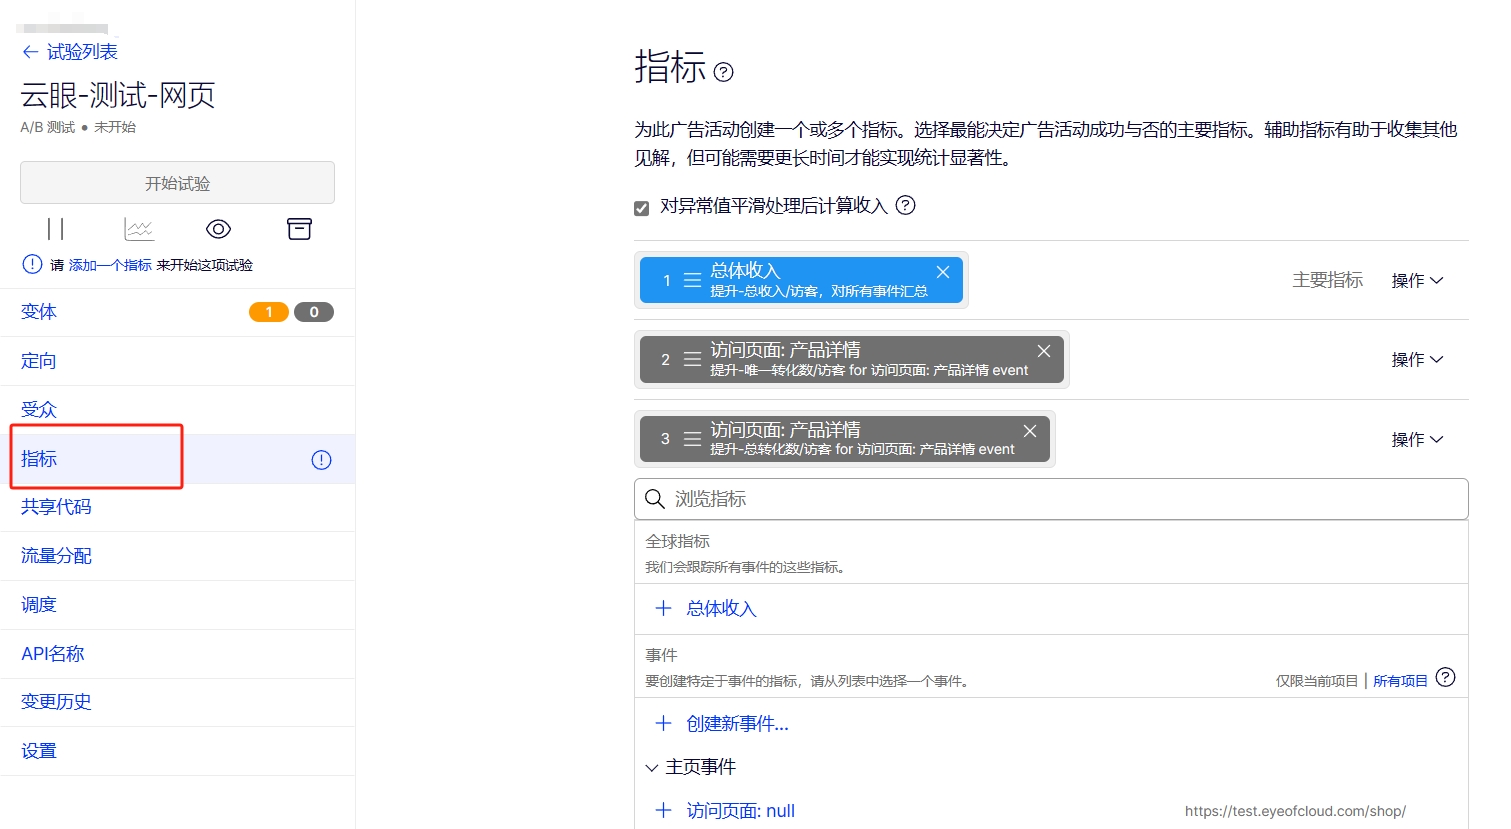This screenshot has width=1511, height=829.
Task: Remove the 总体收入 metric card
Action: pos(943,272)
